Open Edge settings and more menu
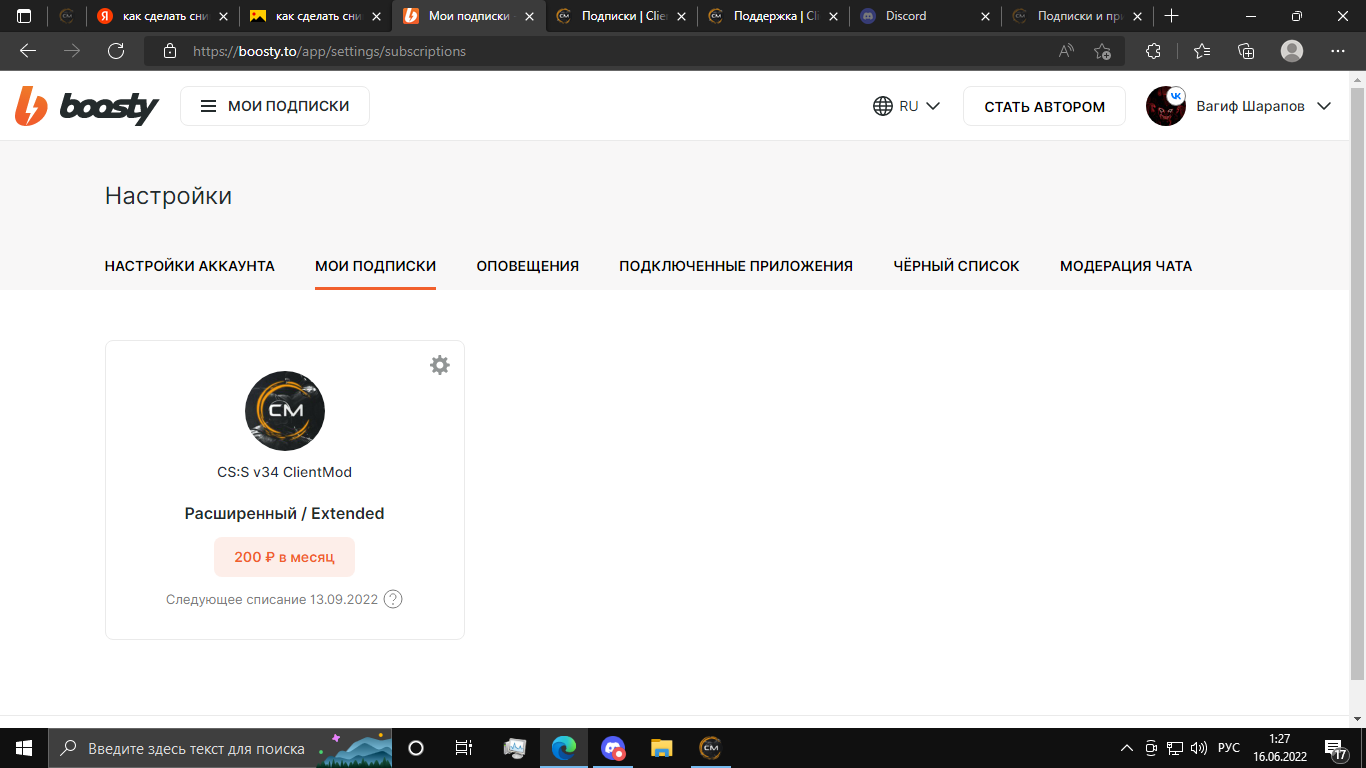The width and height of the screenshot is (1366, 768). [1337, 51]
